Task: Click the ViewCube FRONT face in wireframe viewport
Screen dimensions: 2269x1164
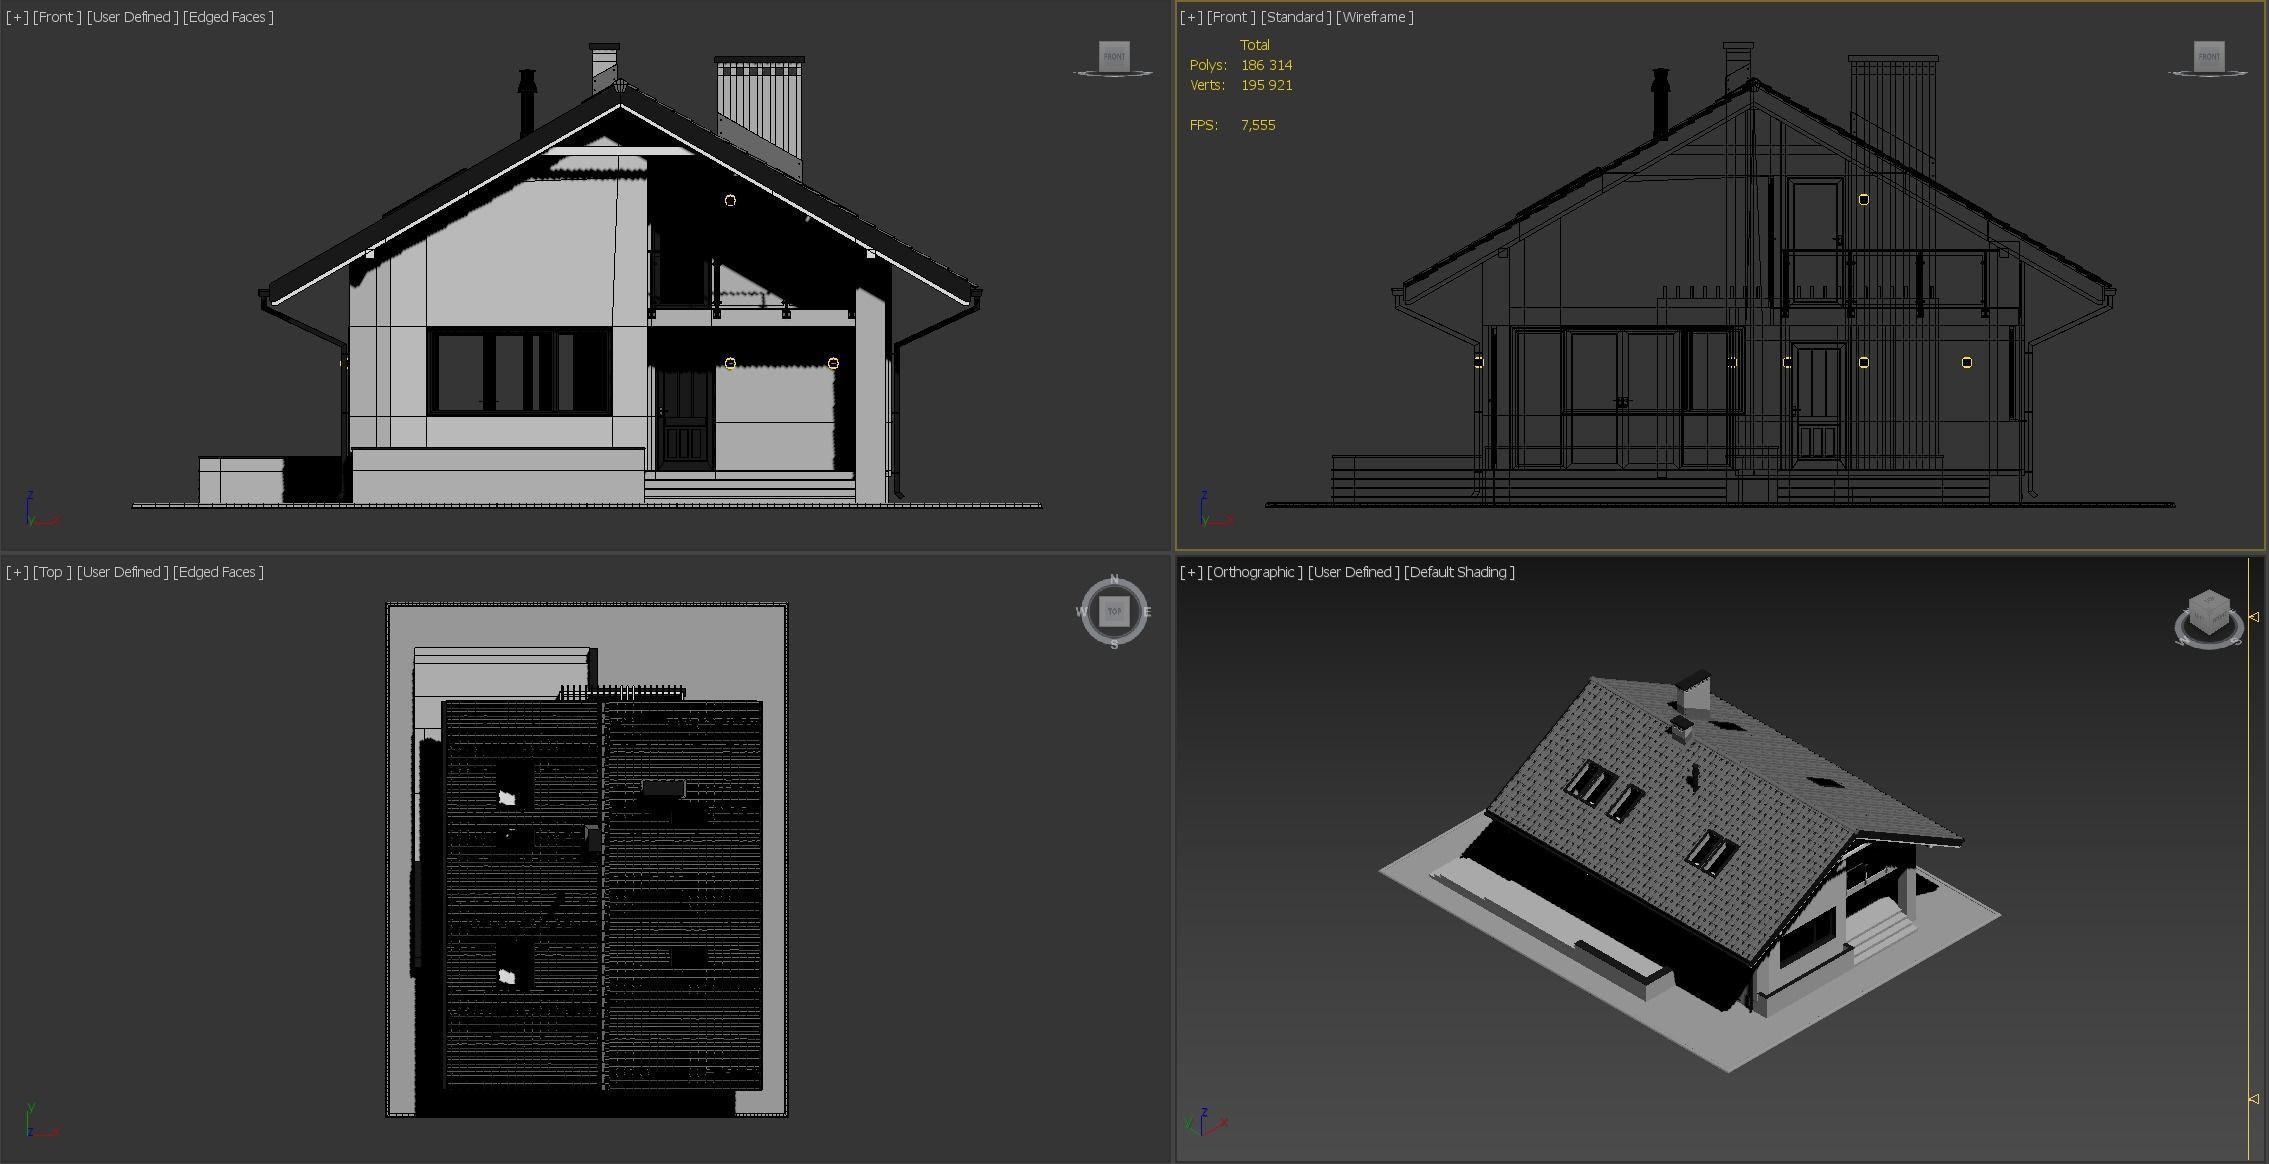Action: (x=2209, y=56)
